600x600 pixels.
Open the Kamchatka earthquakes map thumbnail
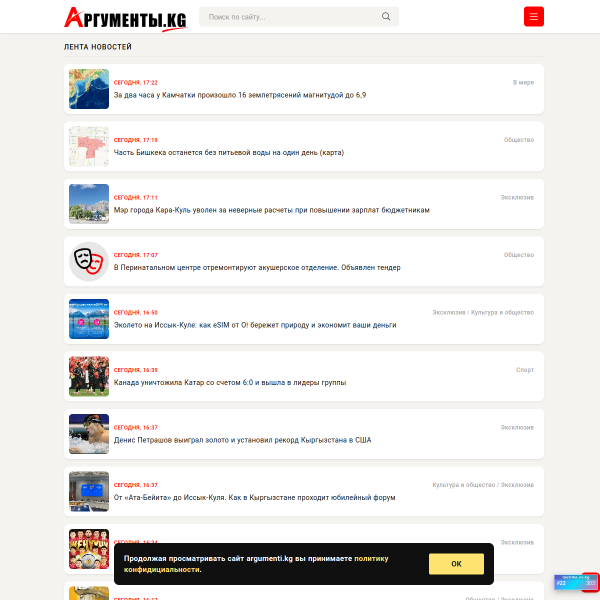click(x=89, y=89)
